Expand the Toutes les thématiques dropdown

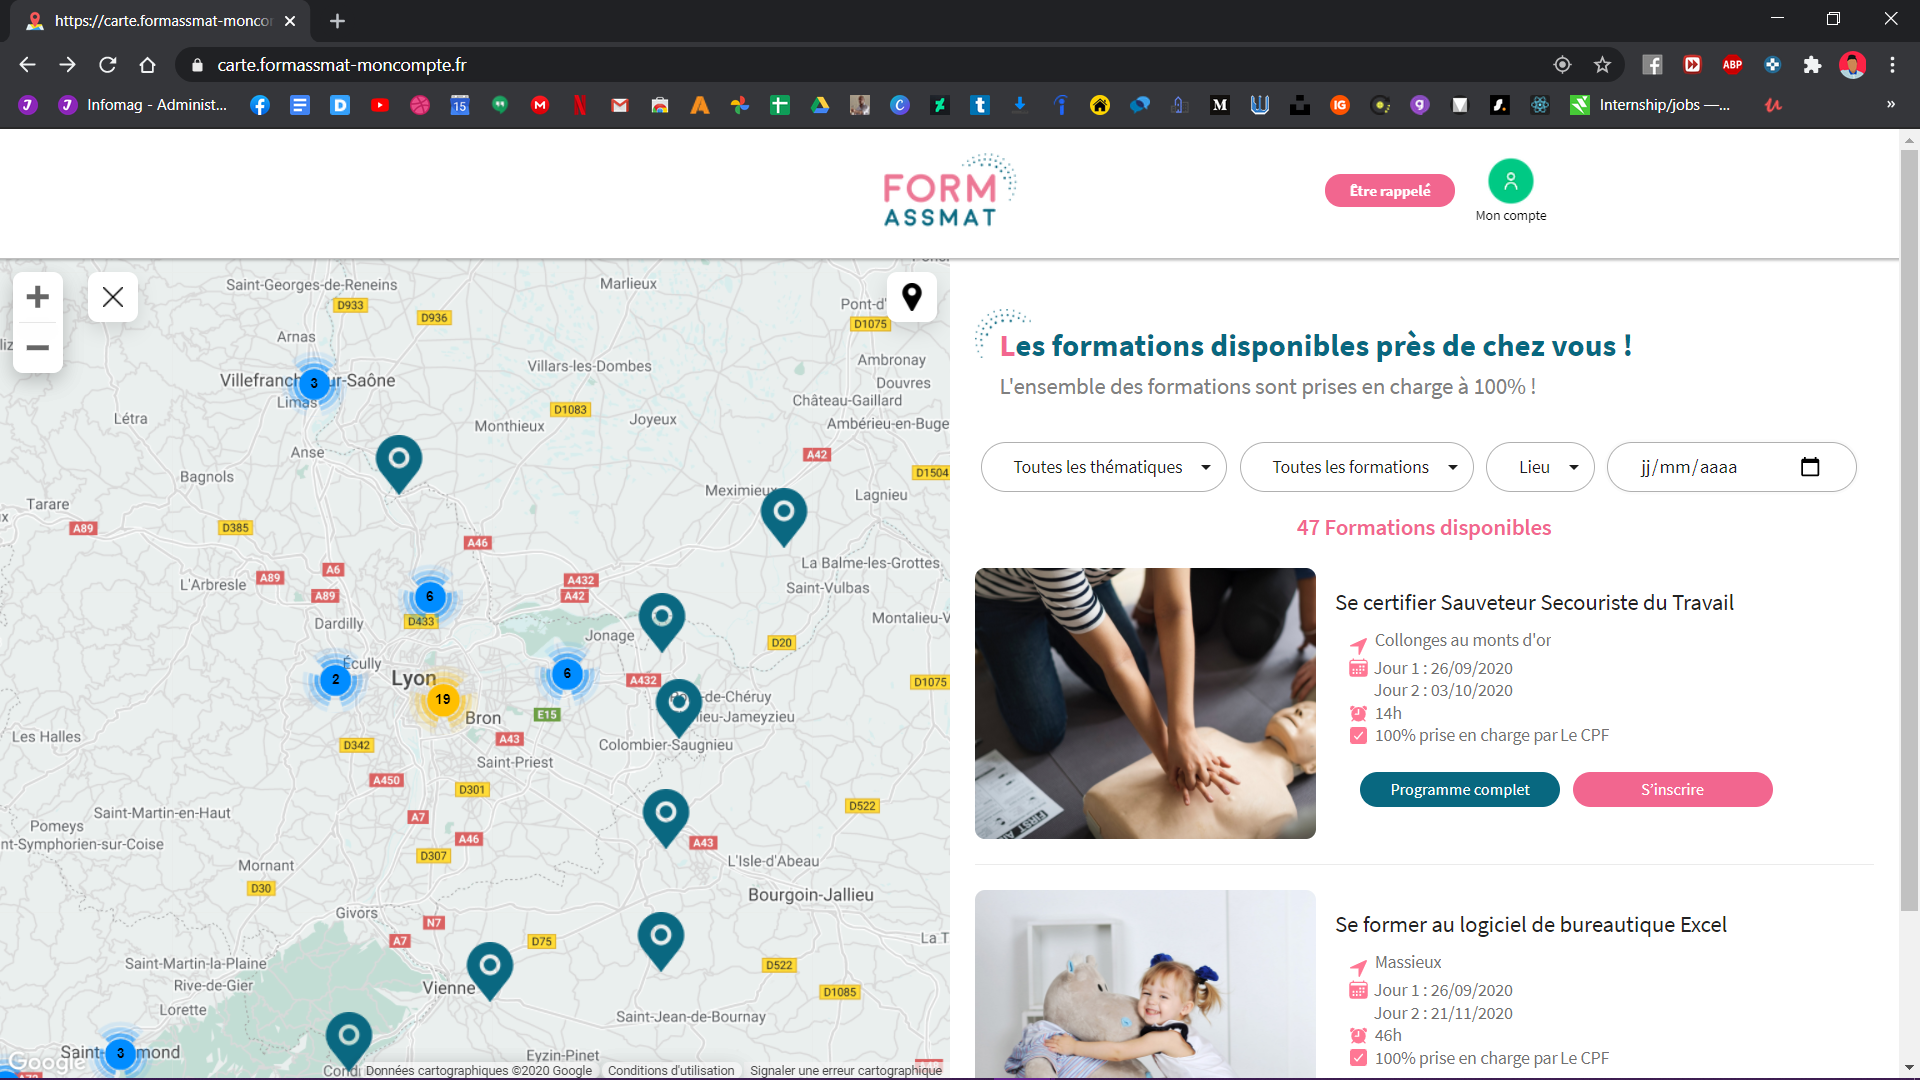point(1104,467)
